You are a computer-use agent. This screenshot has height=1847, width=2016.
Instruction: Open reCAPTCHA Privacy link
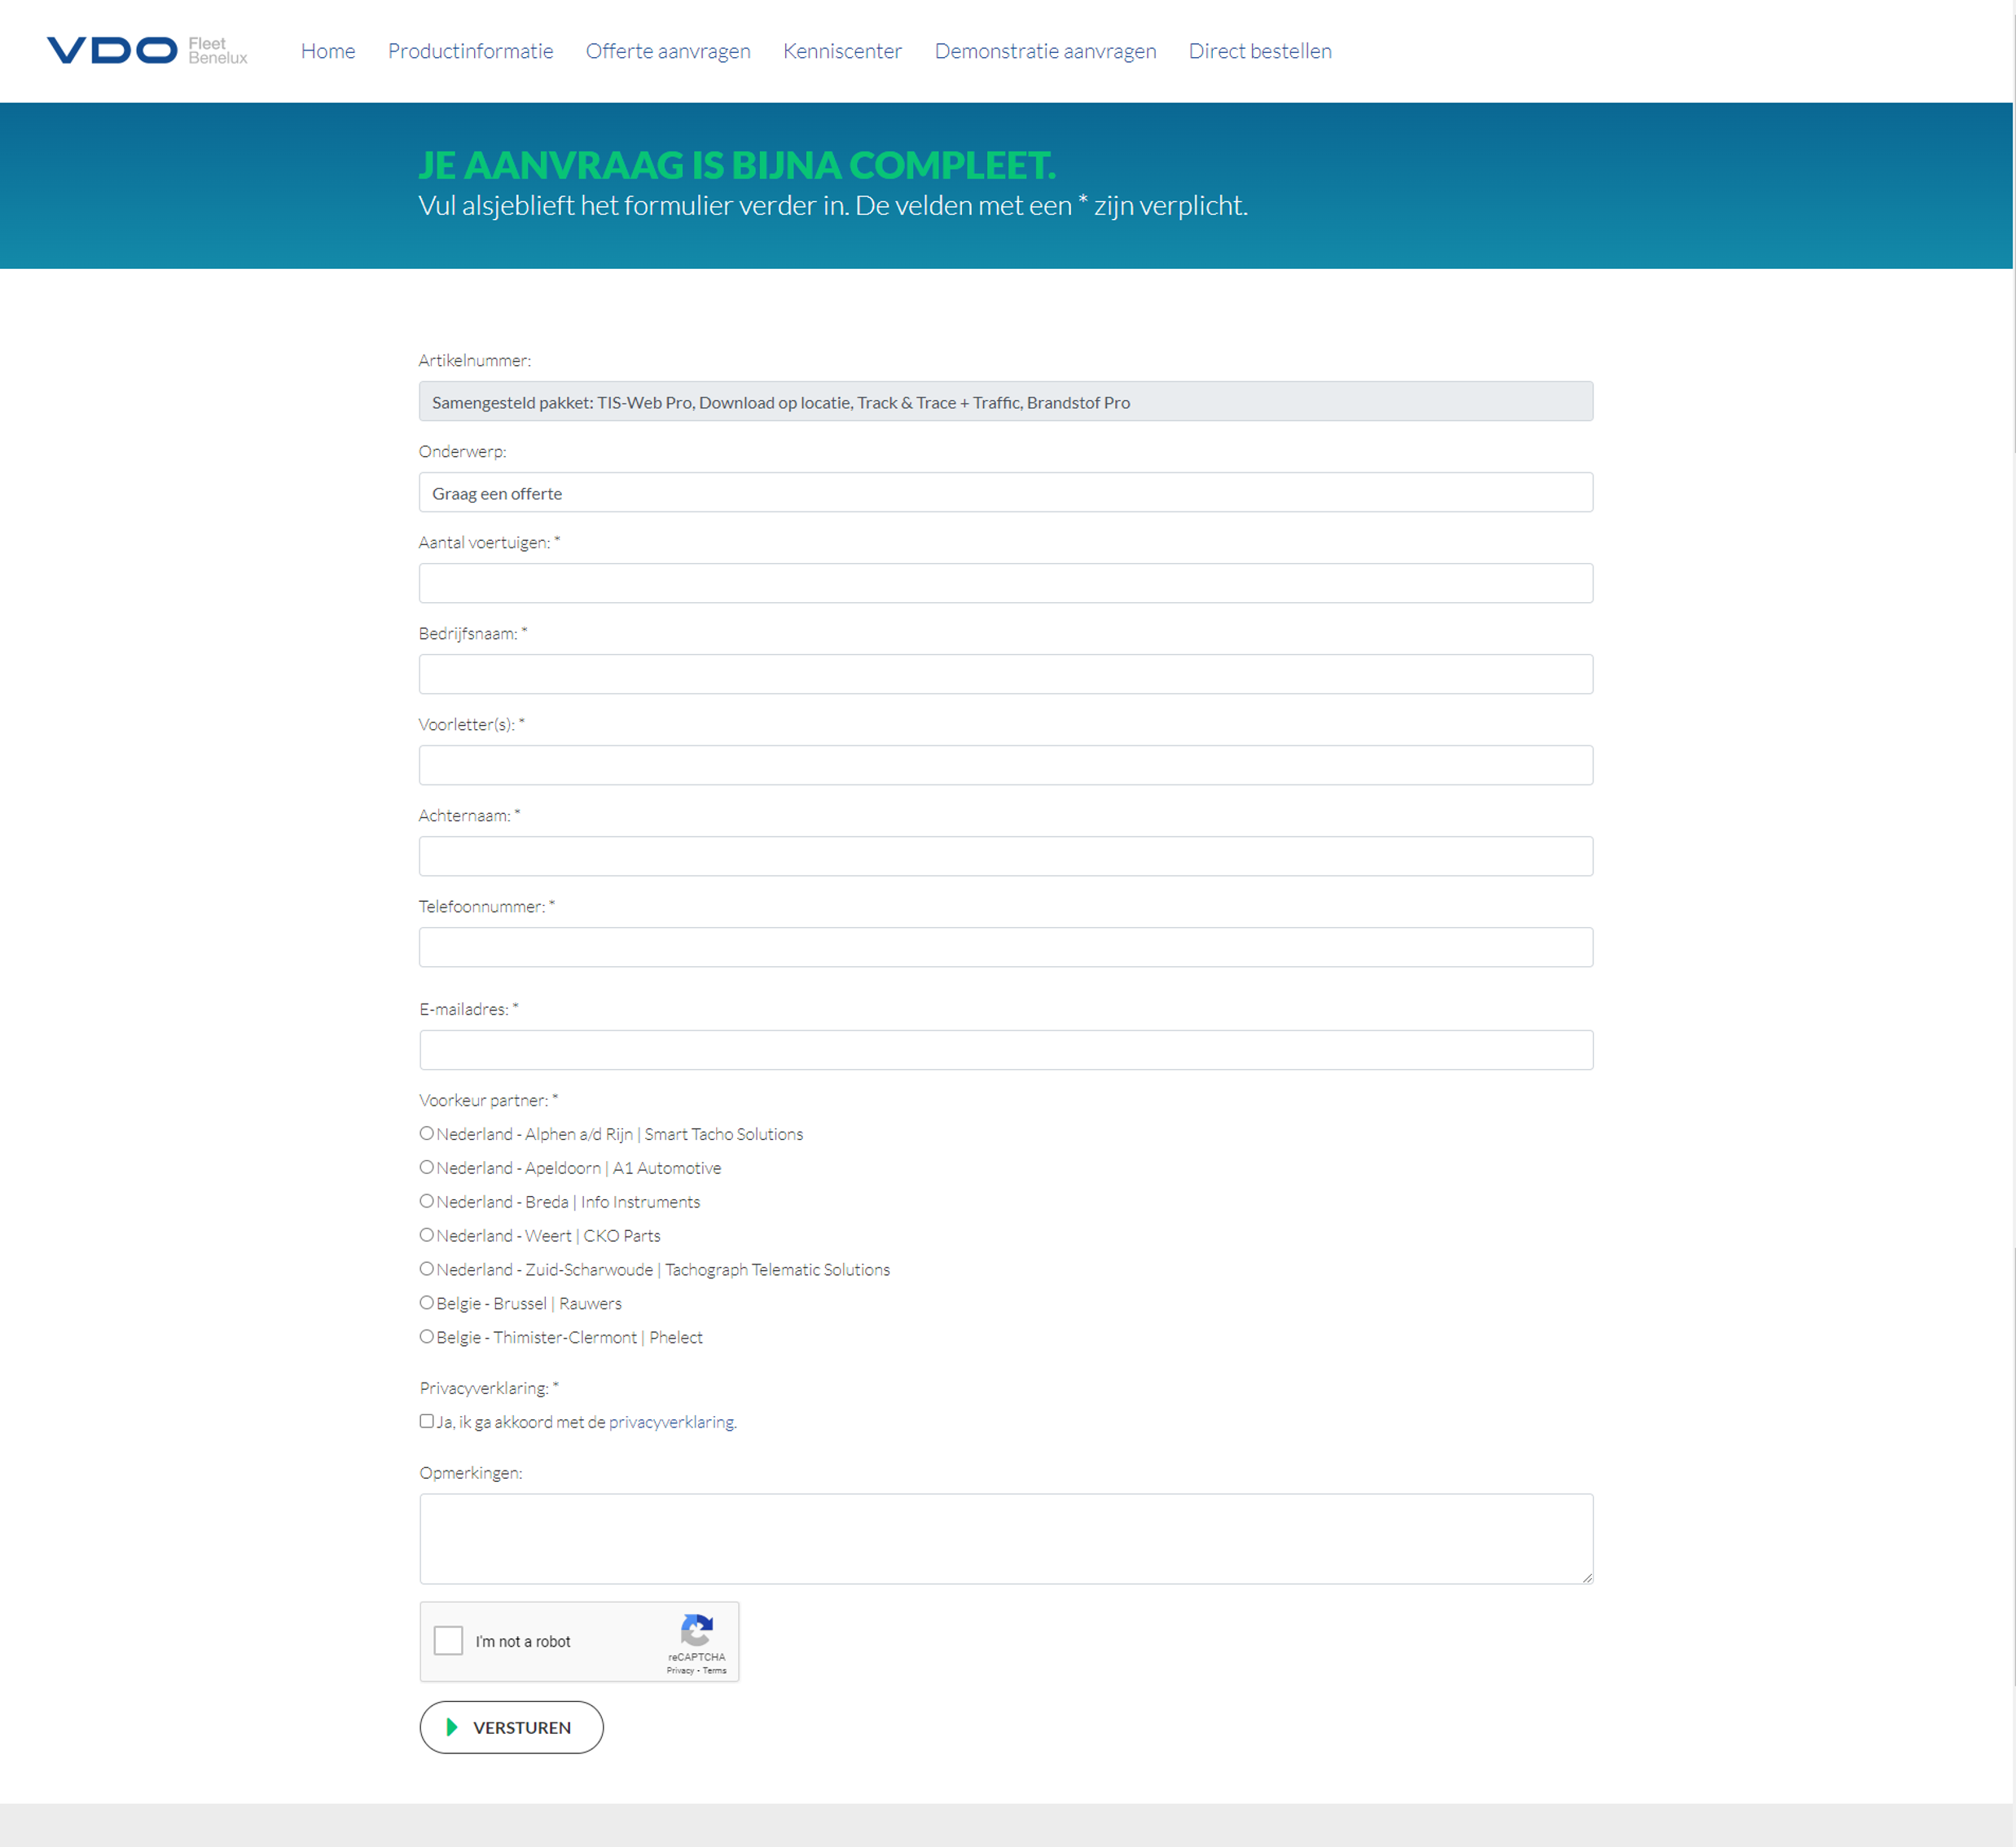tap(680, 1670)
